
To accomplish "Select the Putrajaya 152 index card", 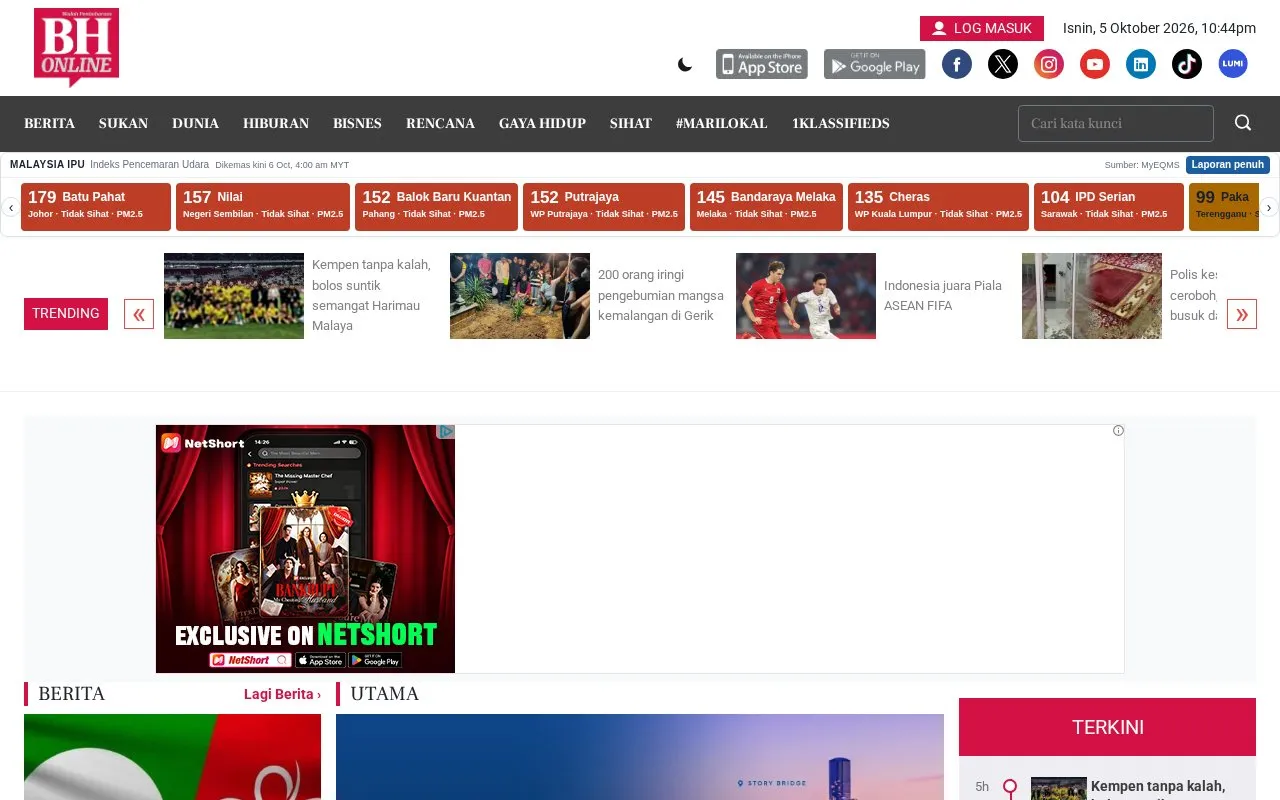I will (x=604, y=207).
